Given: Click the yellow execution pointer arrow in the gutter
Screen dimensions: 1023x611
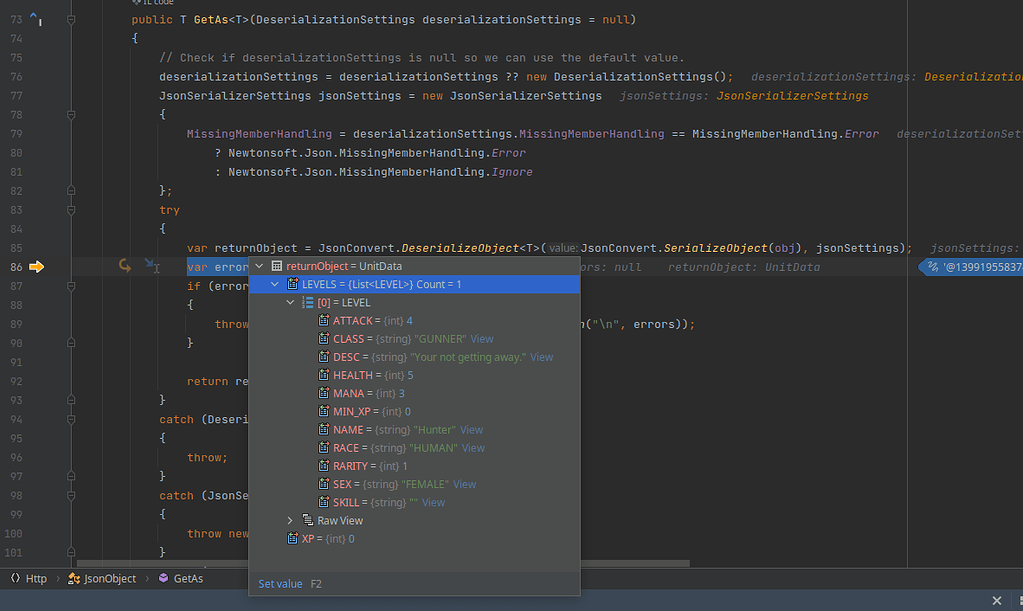Looking at the screenshot, I should click(37, 267).
